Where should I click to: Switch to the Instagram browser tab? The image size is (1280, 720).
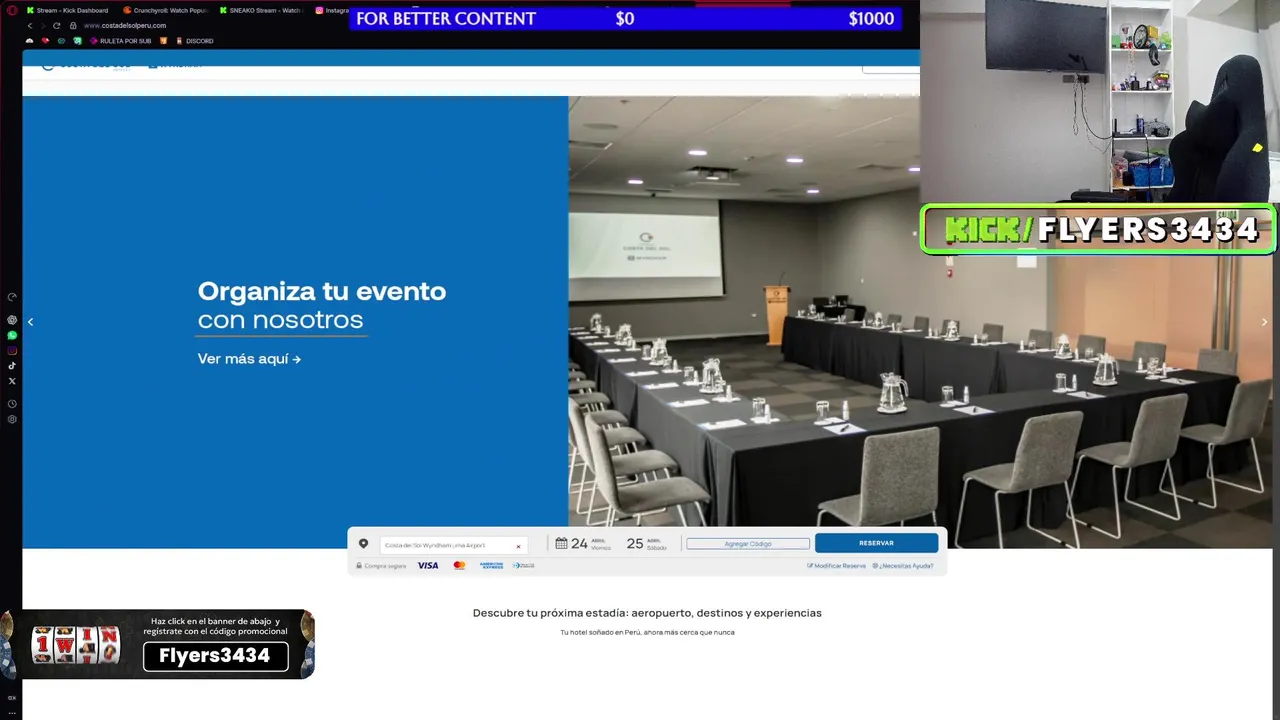pos(332,10)
